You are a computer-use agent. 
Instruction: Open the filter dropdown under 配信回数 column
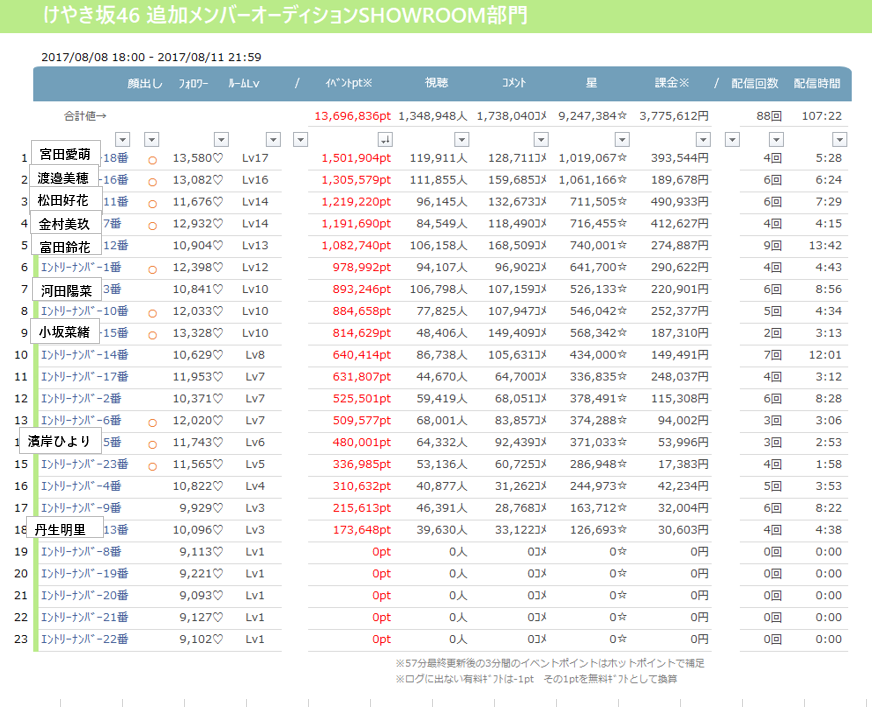pos(776,139)
